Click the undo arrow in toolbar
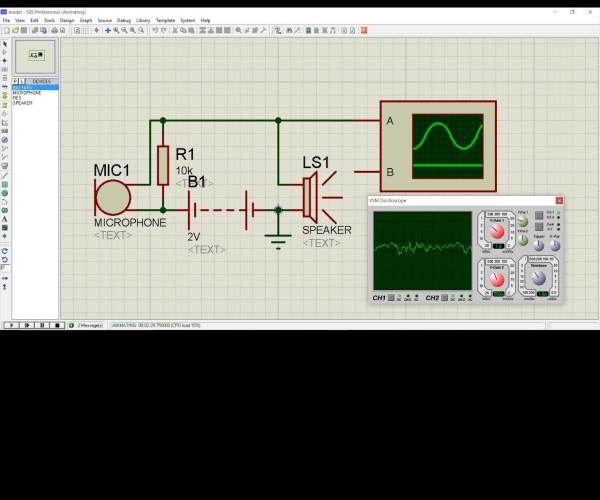Image resolution: width=600 pixels, height=500 pixels. (x=155, y=30)
